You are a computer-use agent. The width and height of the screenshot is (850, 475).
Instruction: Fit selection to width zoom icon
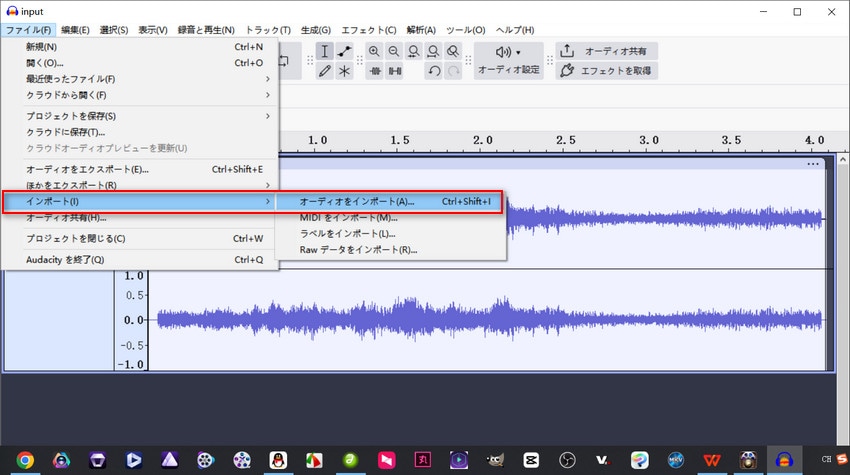coord(413,51)
